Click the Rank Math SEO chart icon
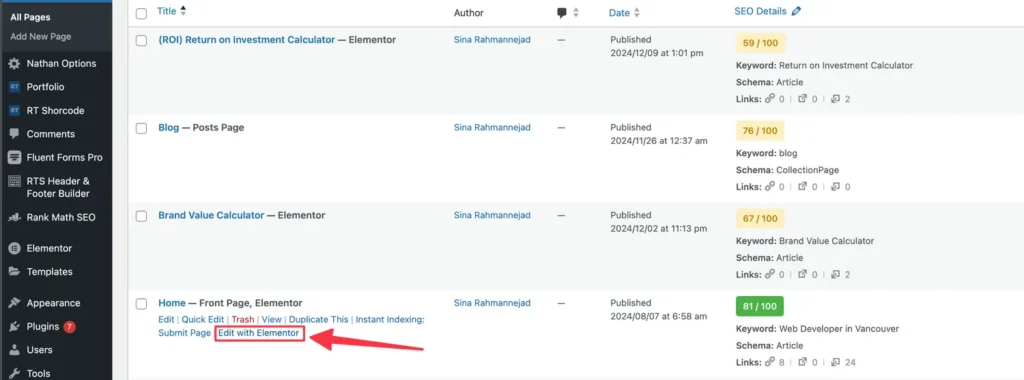This screenshot has width=1024, height=380. [14, 217]
